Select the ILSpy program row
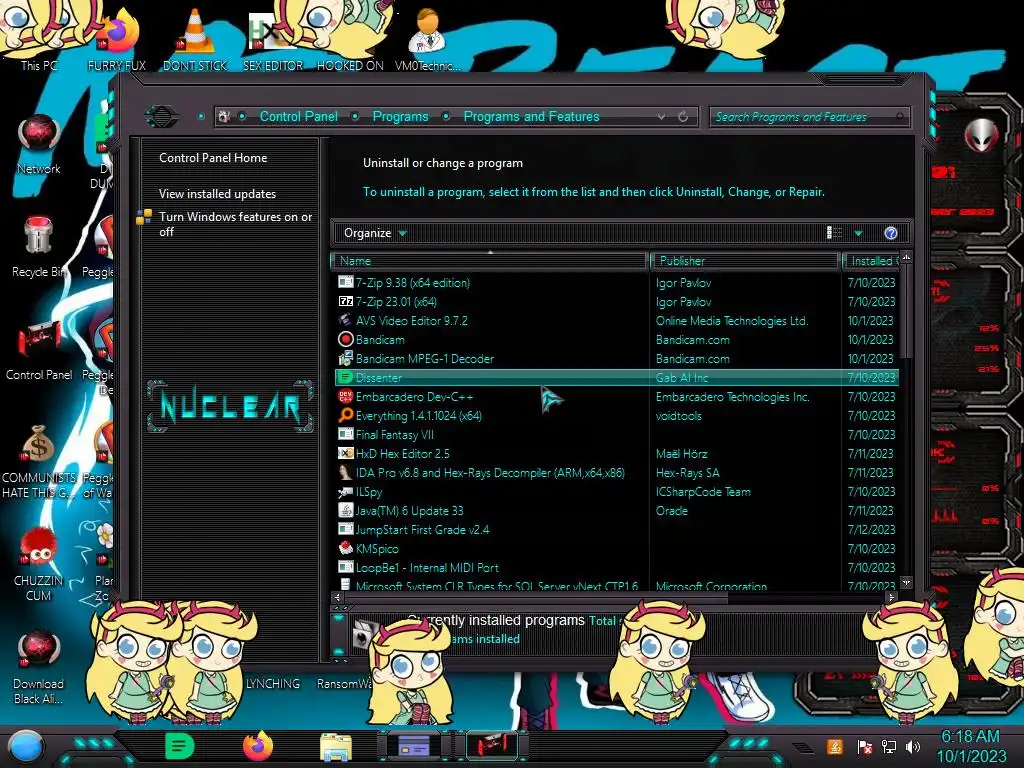1024x768 pixels. (x=616, y=492)
